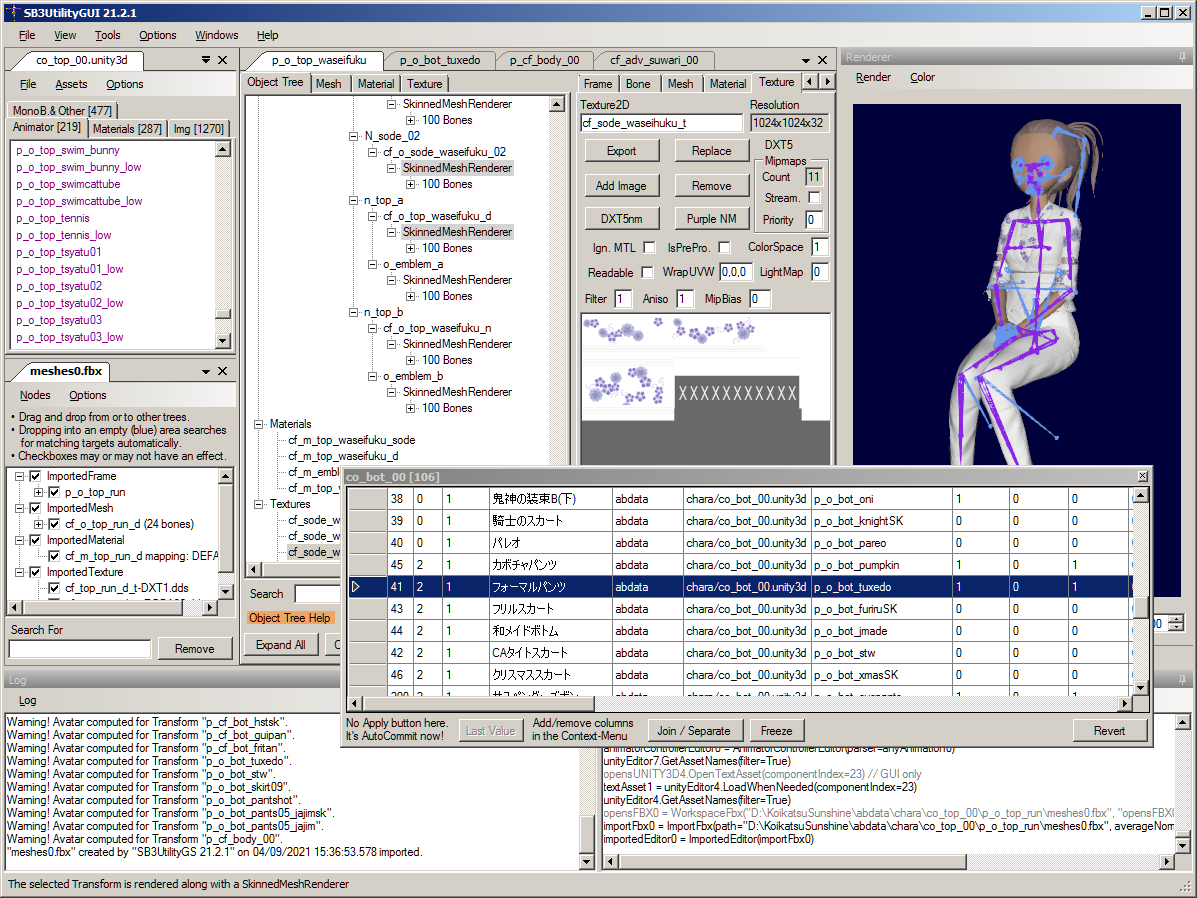Click the Search For input field
Screen dimensions: 1197x898
(79, 648)
